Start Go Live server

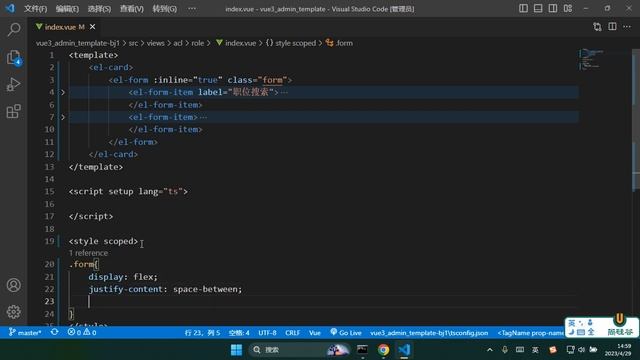pyautogui.click(x=346, y=333)
